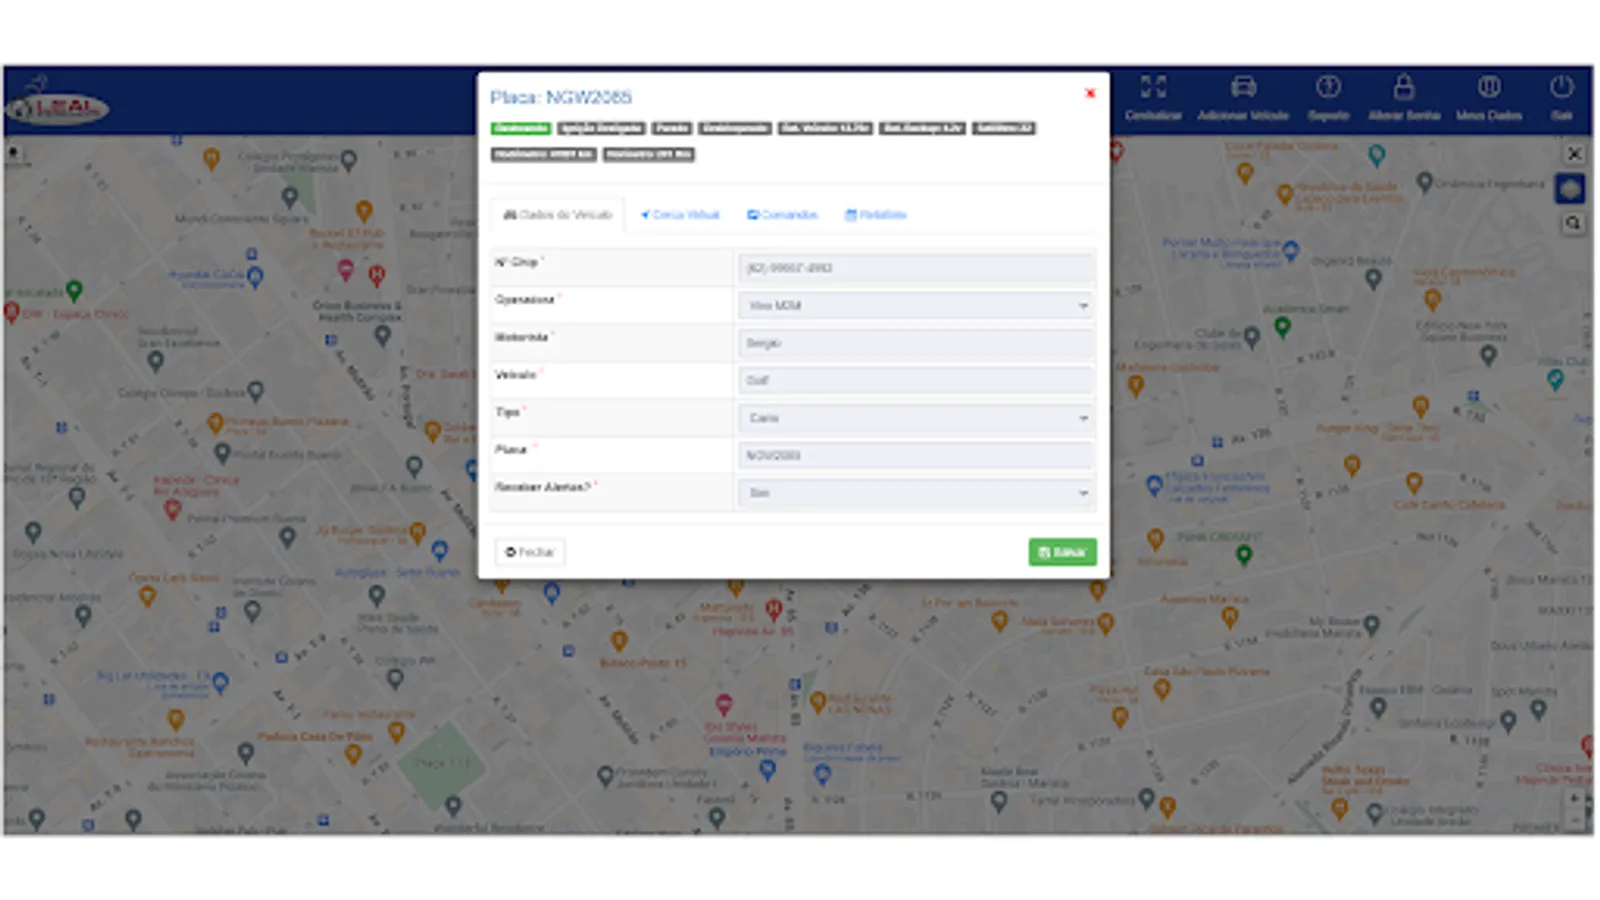This screenshot has height=900, width=1600.
Task: Click inside the Motorista field showing Sergio
Action: pyautogui.click(x=914, y=342)
